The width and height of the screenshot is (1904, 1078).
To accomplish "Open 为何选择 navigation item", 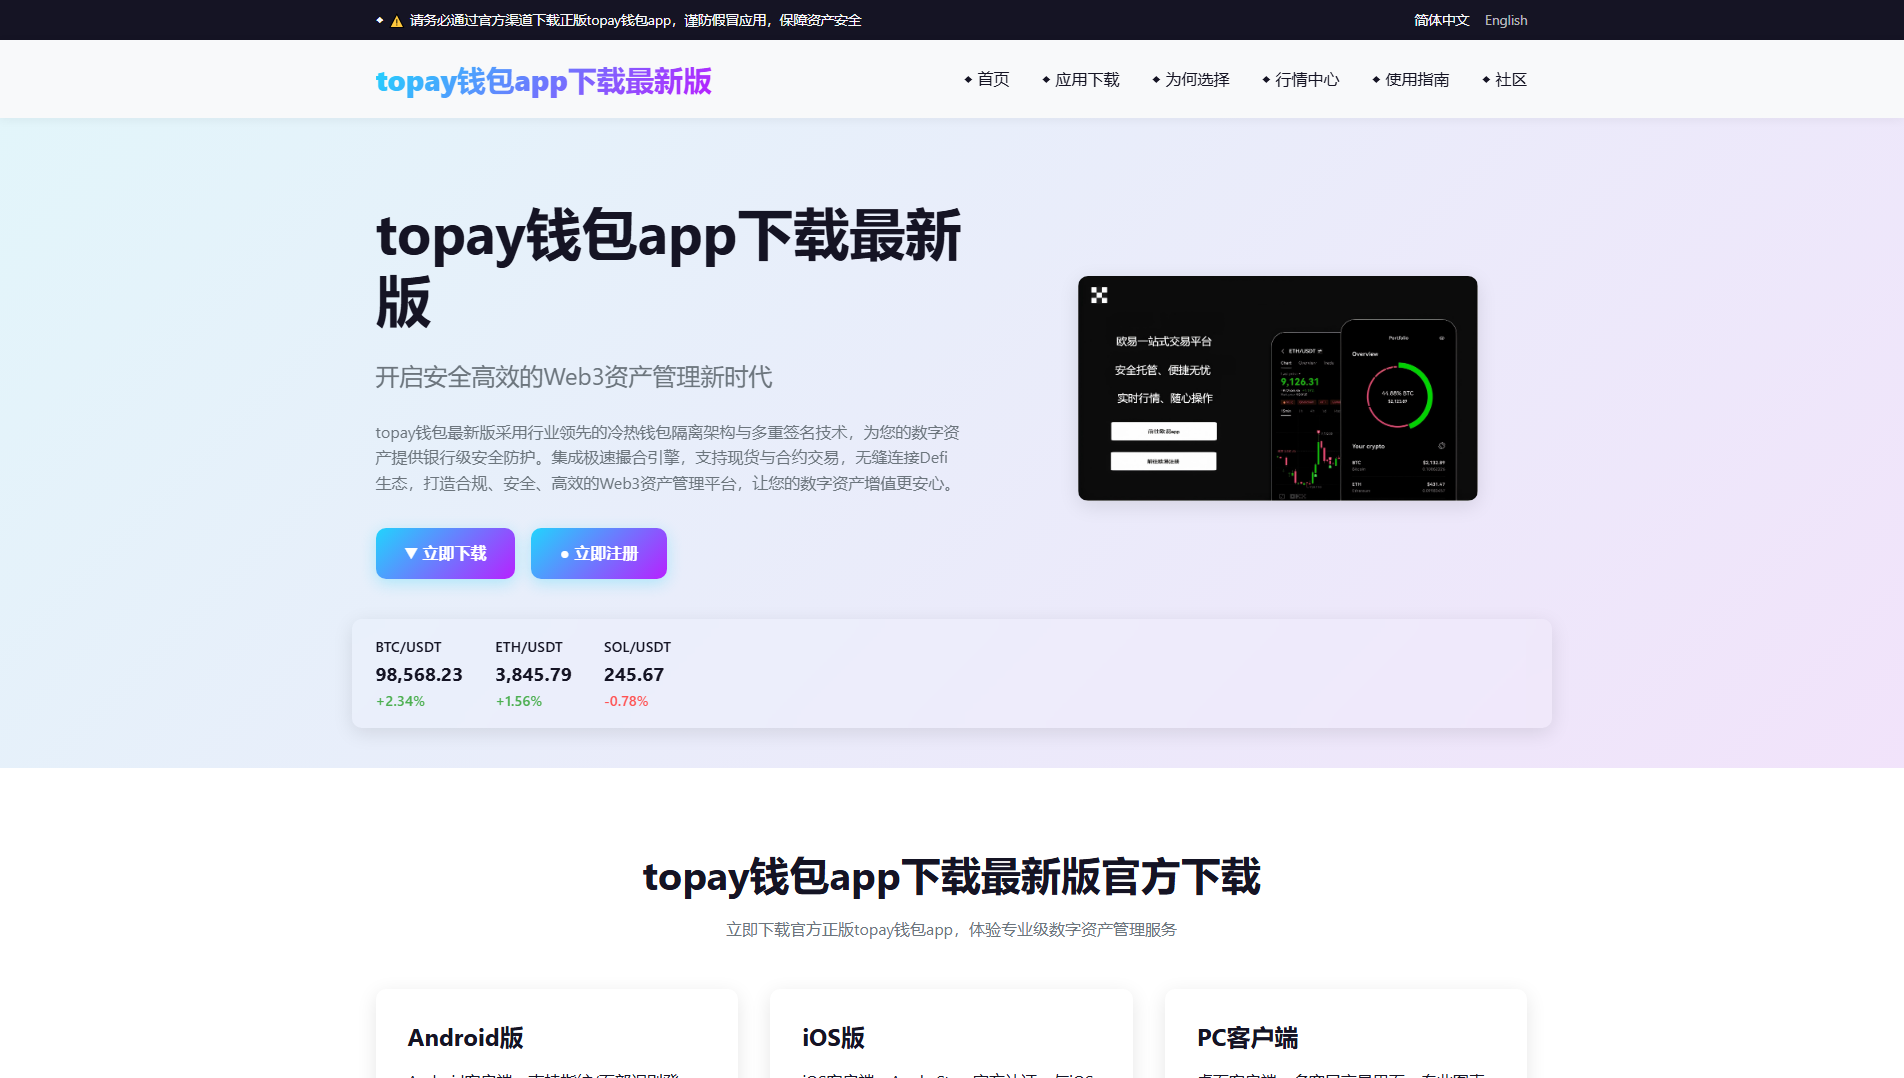I will [x=1190, y=79].
